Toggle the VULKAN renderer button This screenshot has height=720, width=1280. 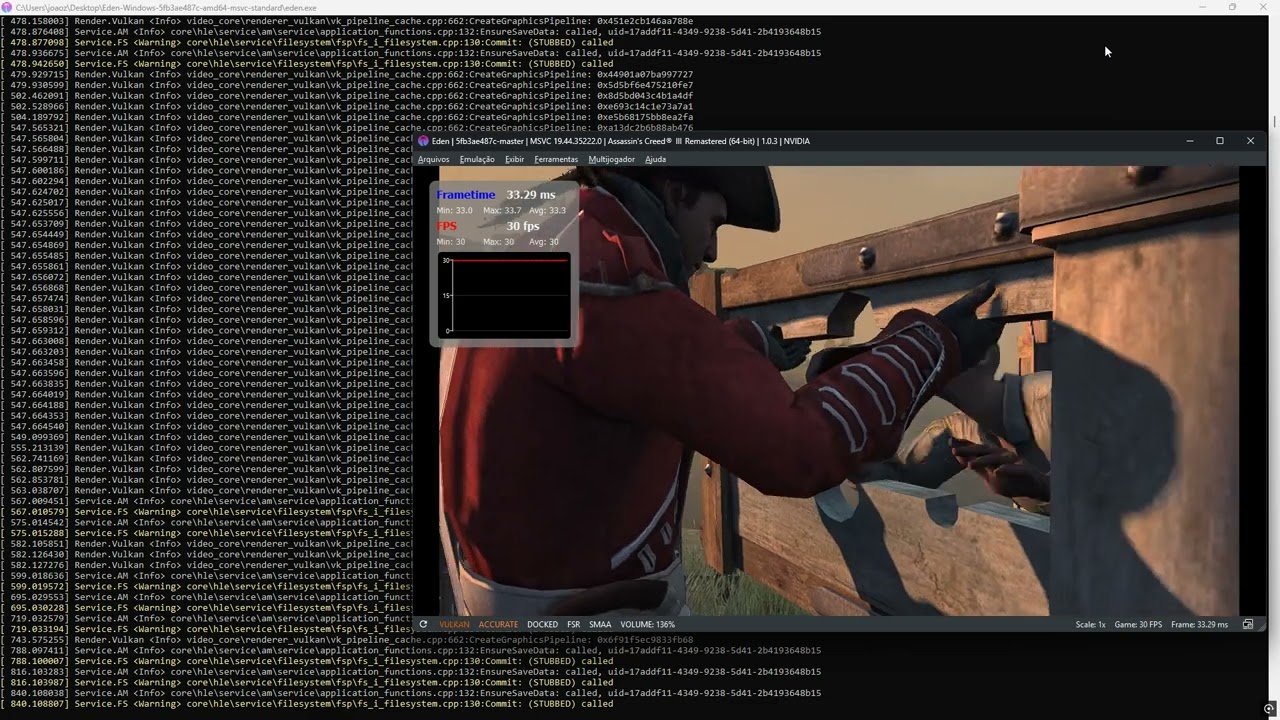coord(454,624)
